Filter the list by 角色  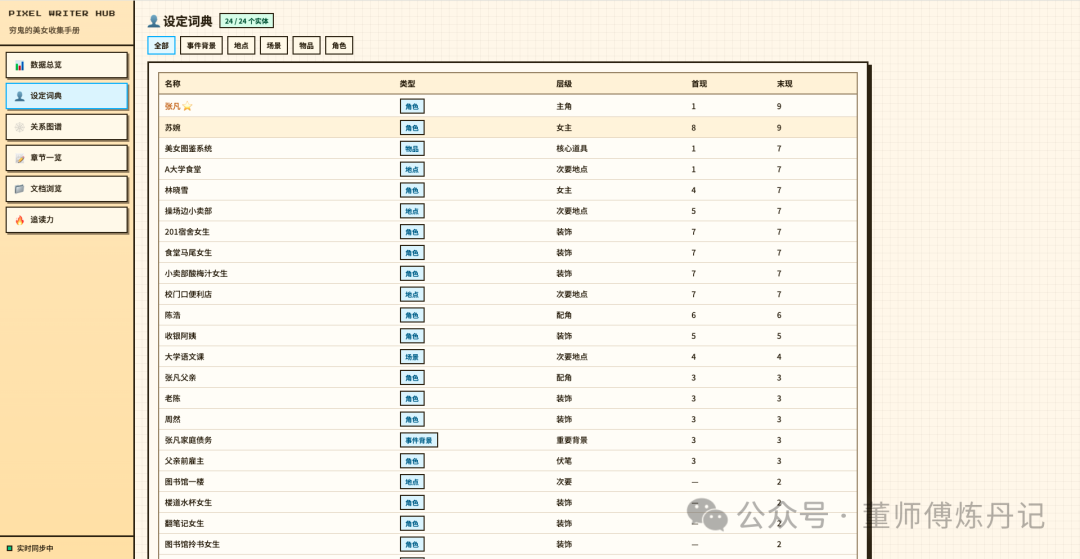pos(339,45)
